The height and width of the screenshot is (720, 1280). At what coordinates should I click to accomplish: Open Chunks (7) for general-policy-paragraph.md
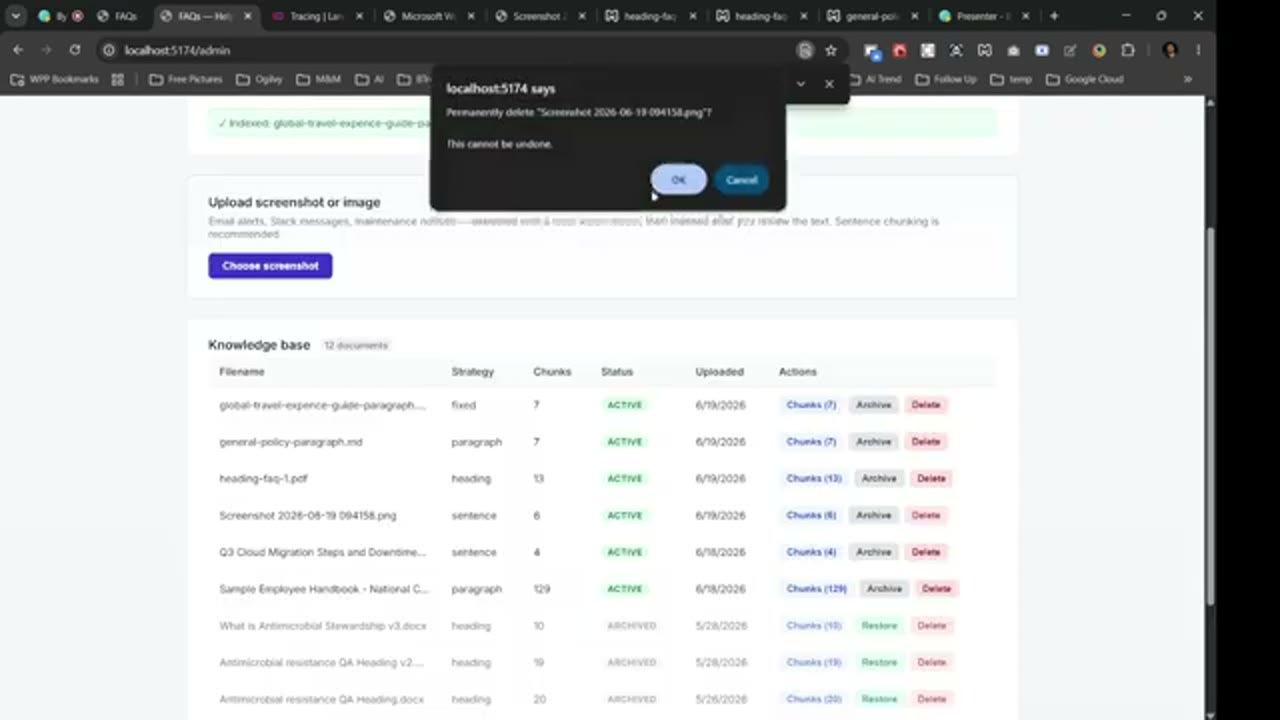coord(811,442)
